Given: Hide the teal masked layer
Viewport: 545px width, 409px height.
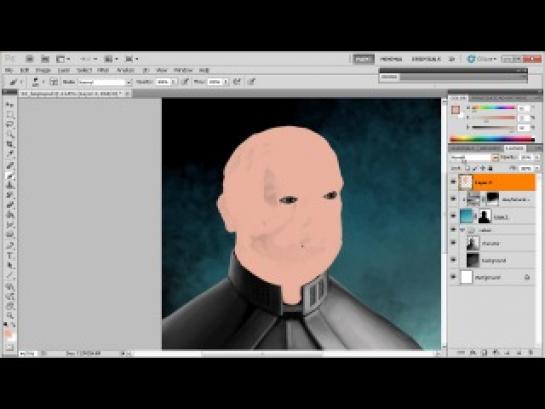Looking at the screenshot, I should pos(453,216).
